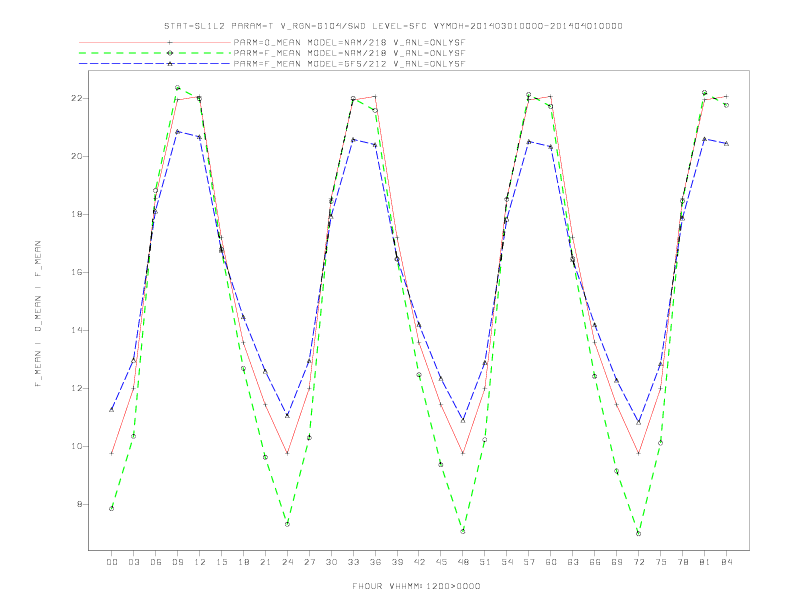Click x-axis tick label 75
The height and width of the screenshot is (612, 792).
pos(661,562)
